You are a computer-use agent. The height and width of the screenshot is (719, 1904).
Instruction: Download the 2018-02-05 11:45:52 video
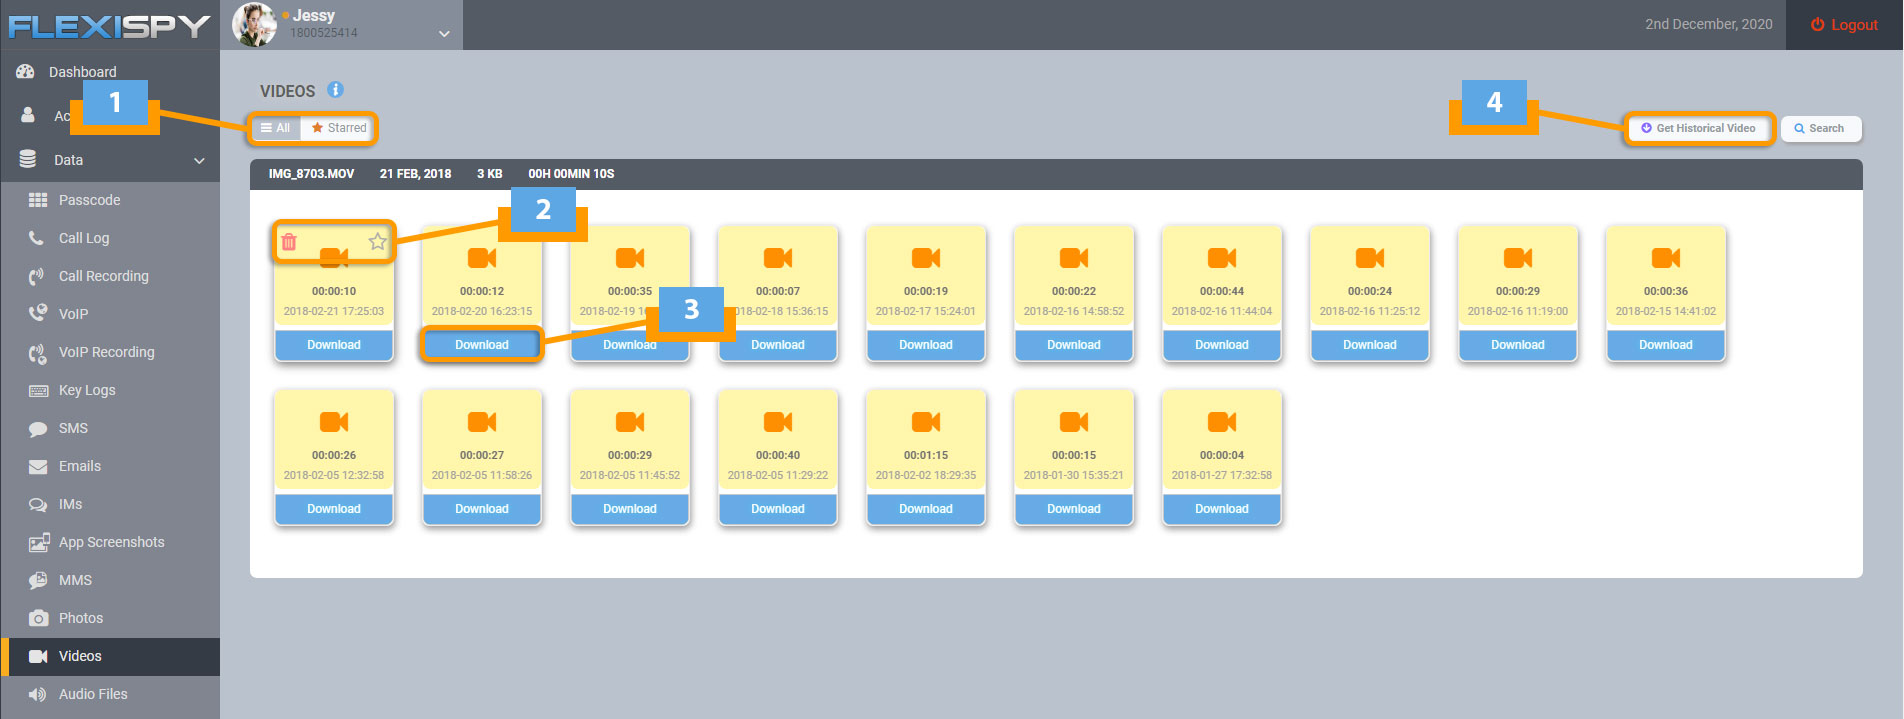pos(630,509)
